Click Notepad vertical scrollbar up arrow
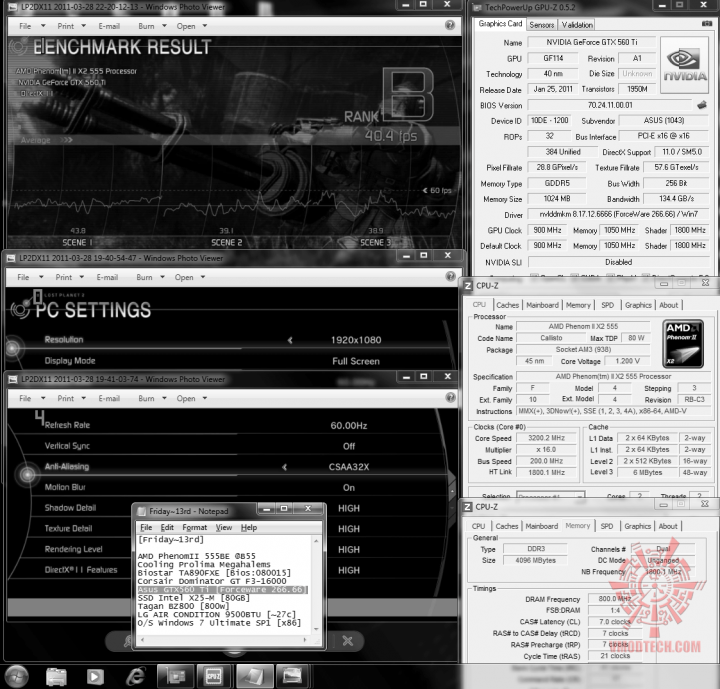Screen dimensions: 720x689 tap(316, 541)
